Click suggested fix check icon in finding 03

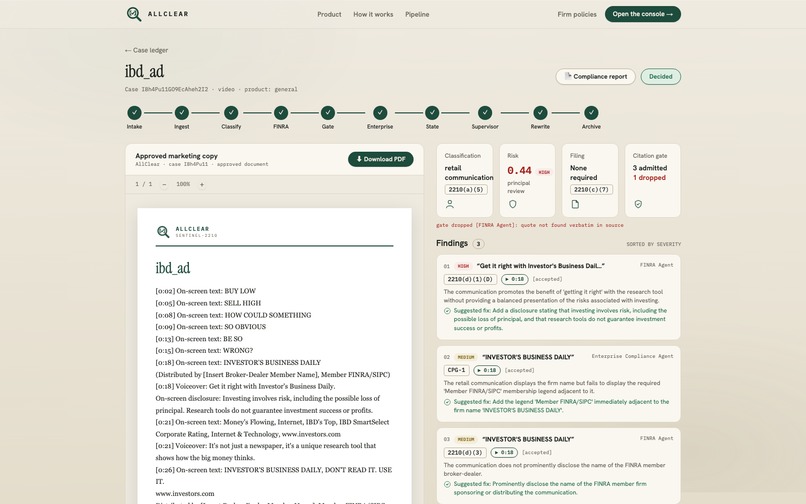[x=447, y=484]
